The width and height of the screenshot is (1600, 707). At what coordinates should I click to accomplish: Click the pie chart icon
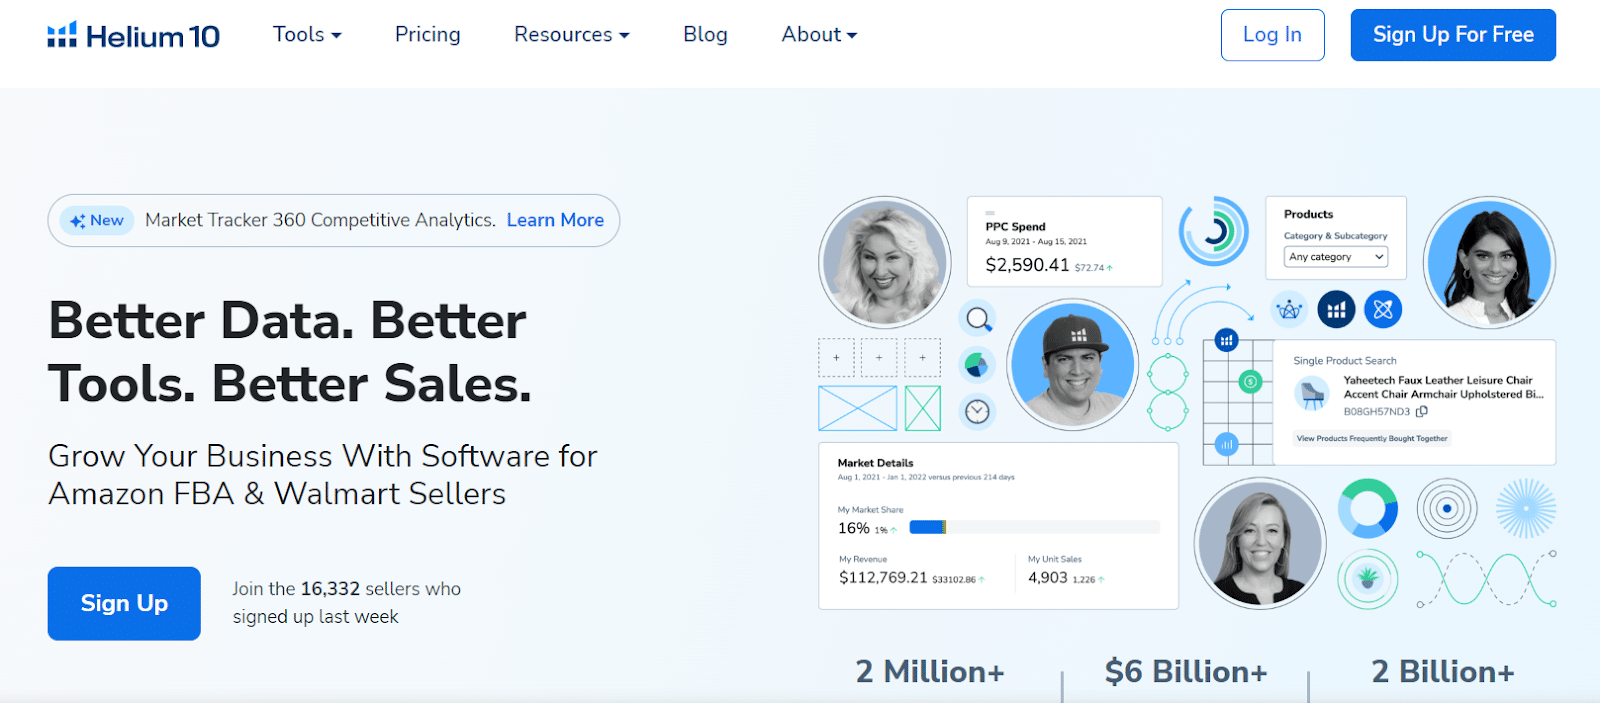pyautogui.click(x=977, y=365)
